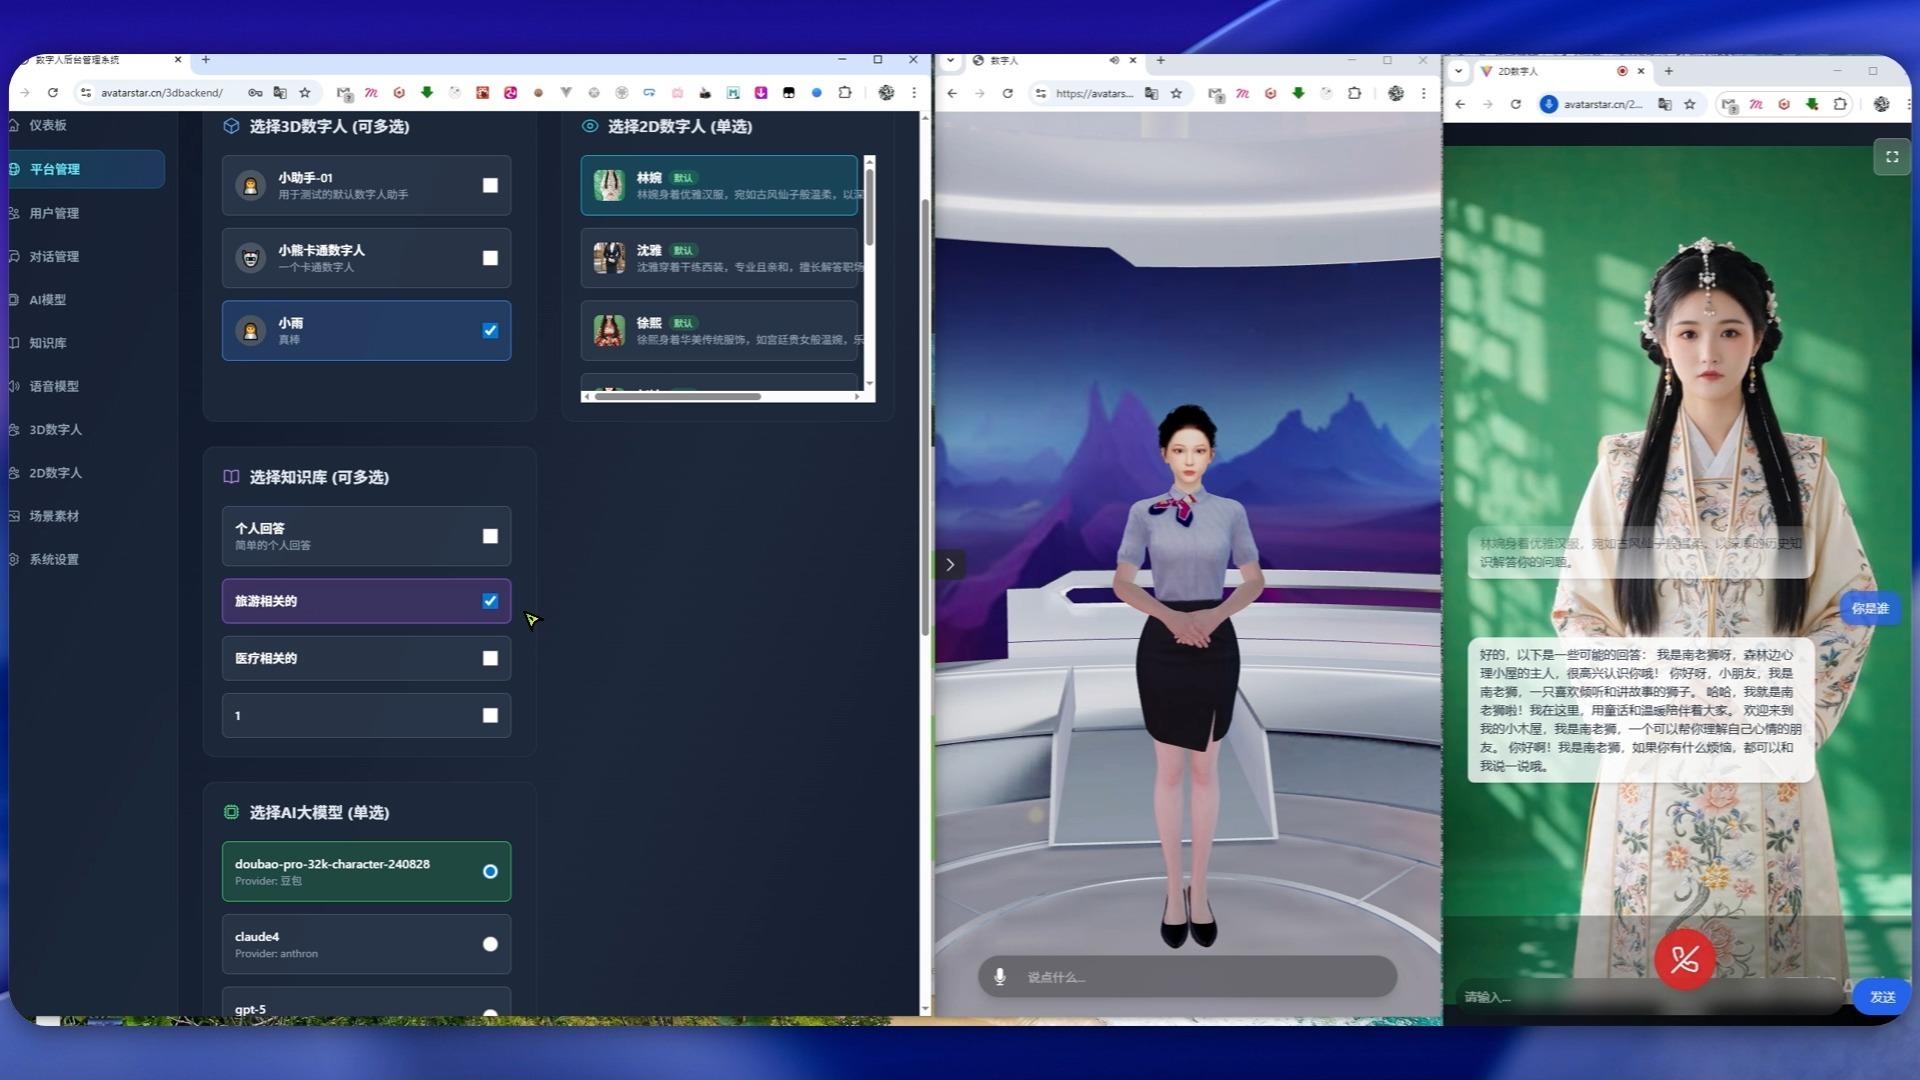Close the 数字人后台管理系统 tab
Viewport: 1920px width, 1080px height.
(178, 60)
